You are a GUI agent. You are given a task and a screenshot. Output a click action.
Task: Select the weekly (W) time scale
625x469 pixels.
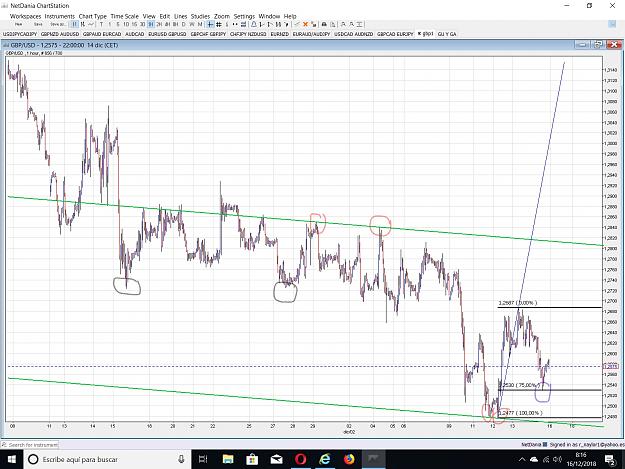(x=192, y=24)
